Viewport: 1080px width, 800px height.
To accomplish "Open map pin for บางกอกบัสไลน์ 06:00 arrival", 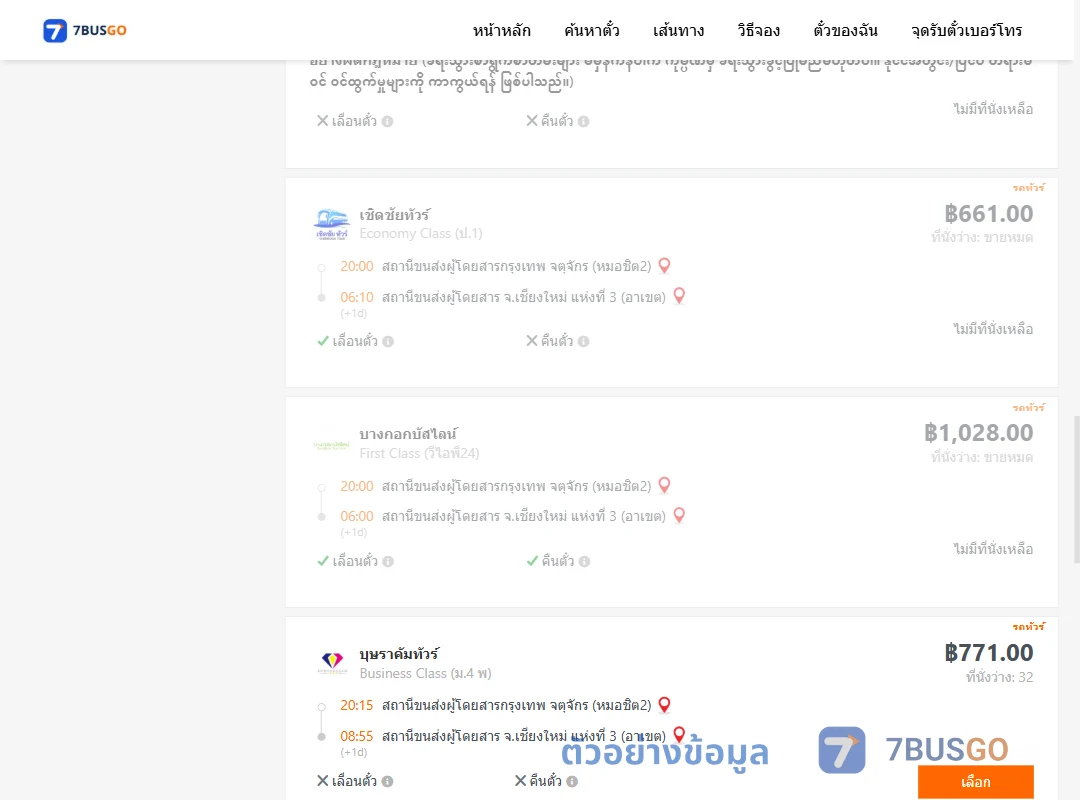I will click(679, 515).
